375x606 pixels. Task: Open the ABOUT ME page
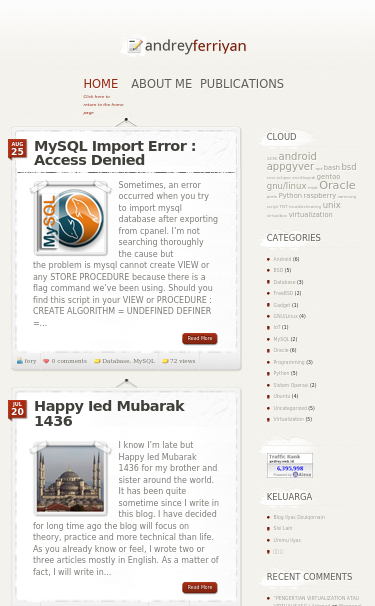161,83
